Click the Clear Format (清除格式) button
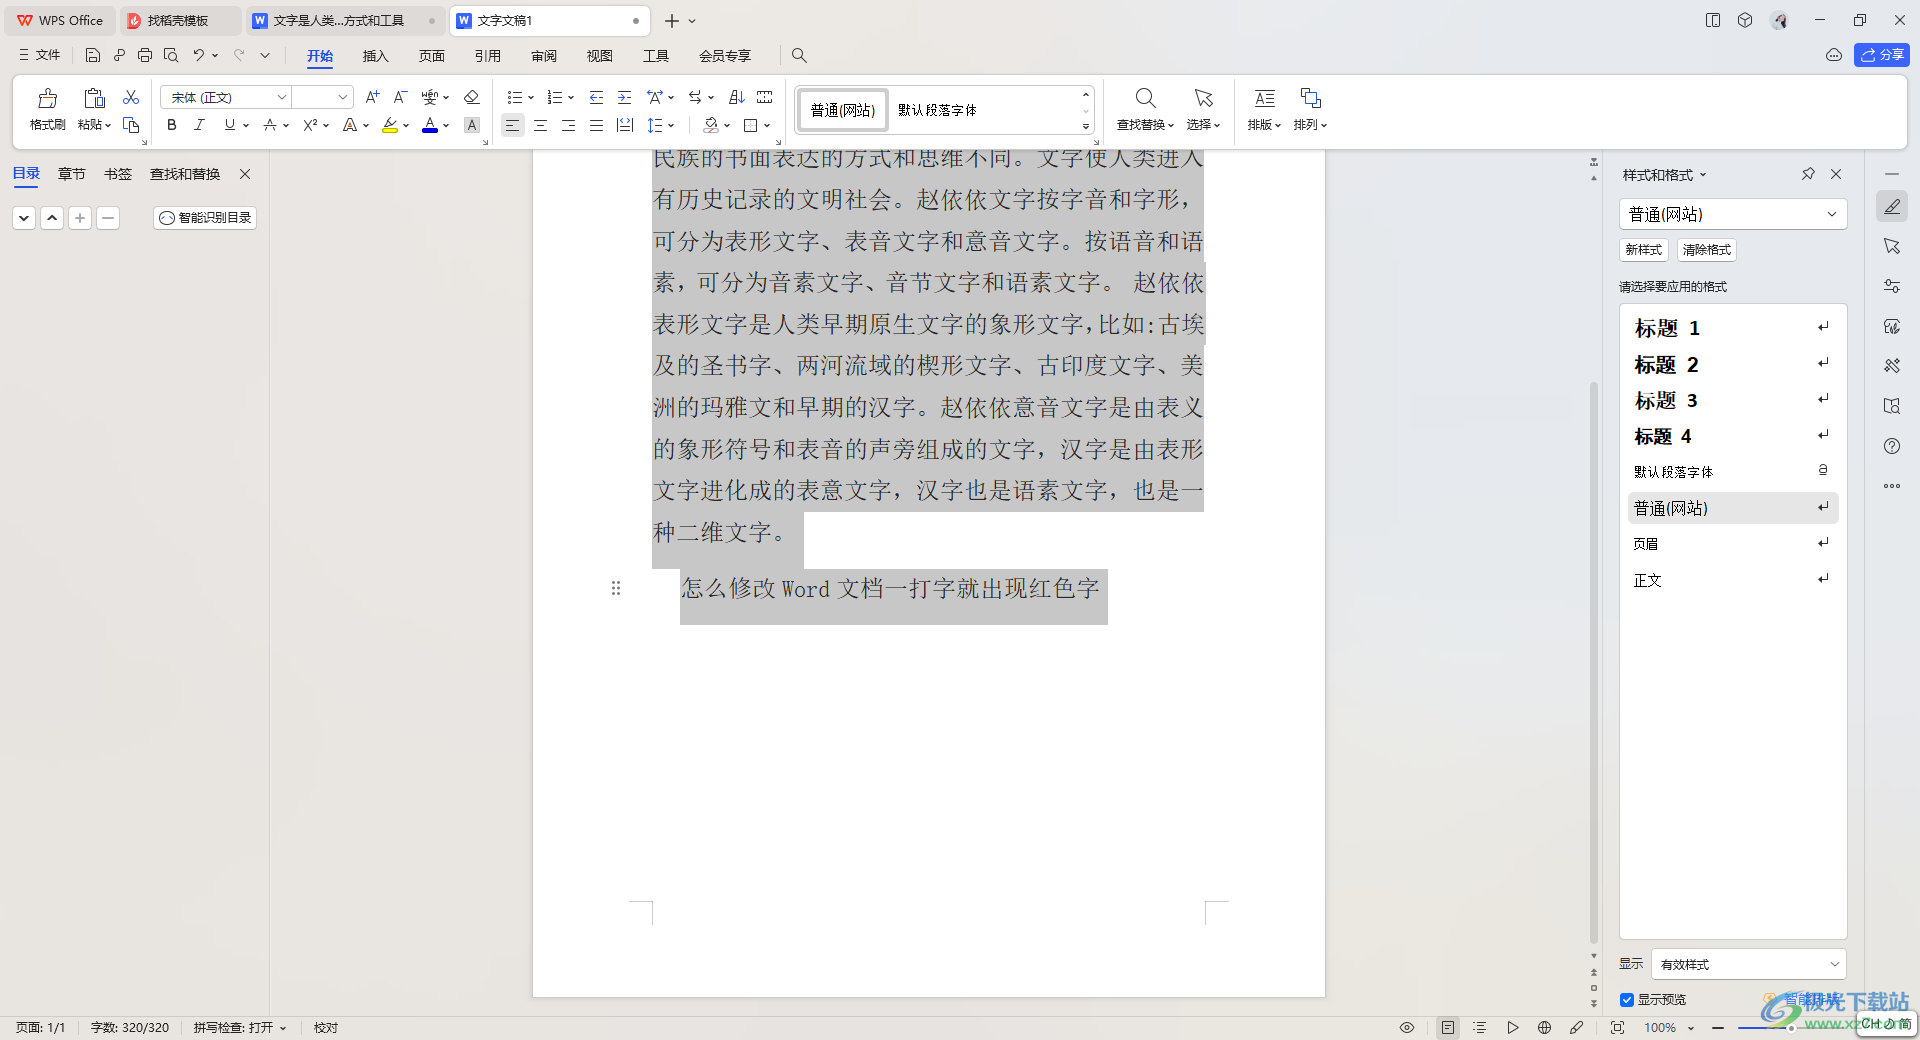Image resolution: width=1920 pixels, height=1040 pixels. pos(1706,250)
